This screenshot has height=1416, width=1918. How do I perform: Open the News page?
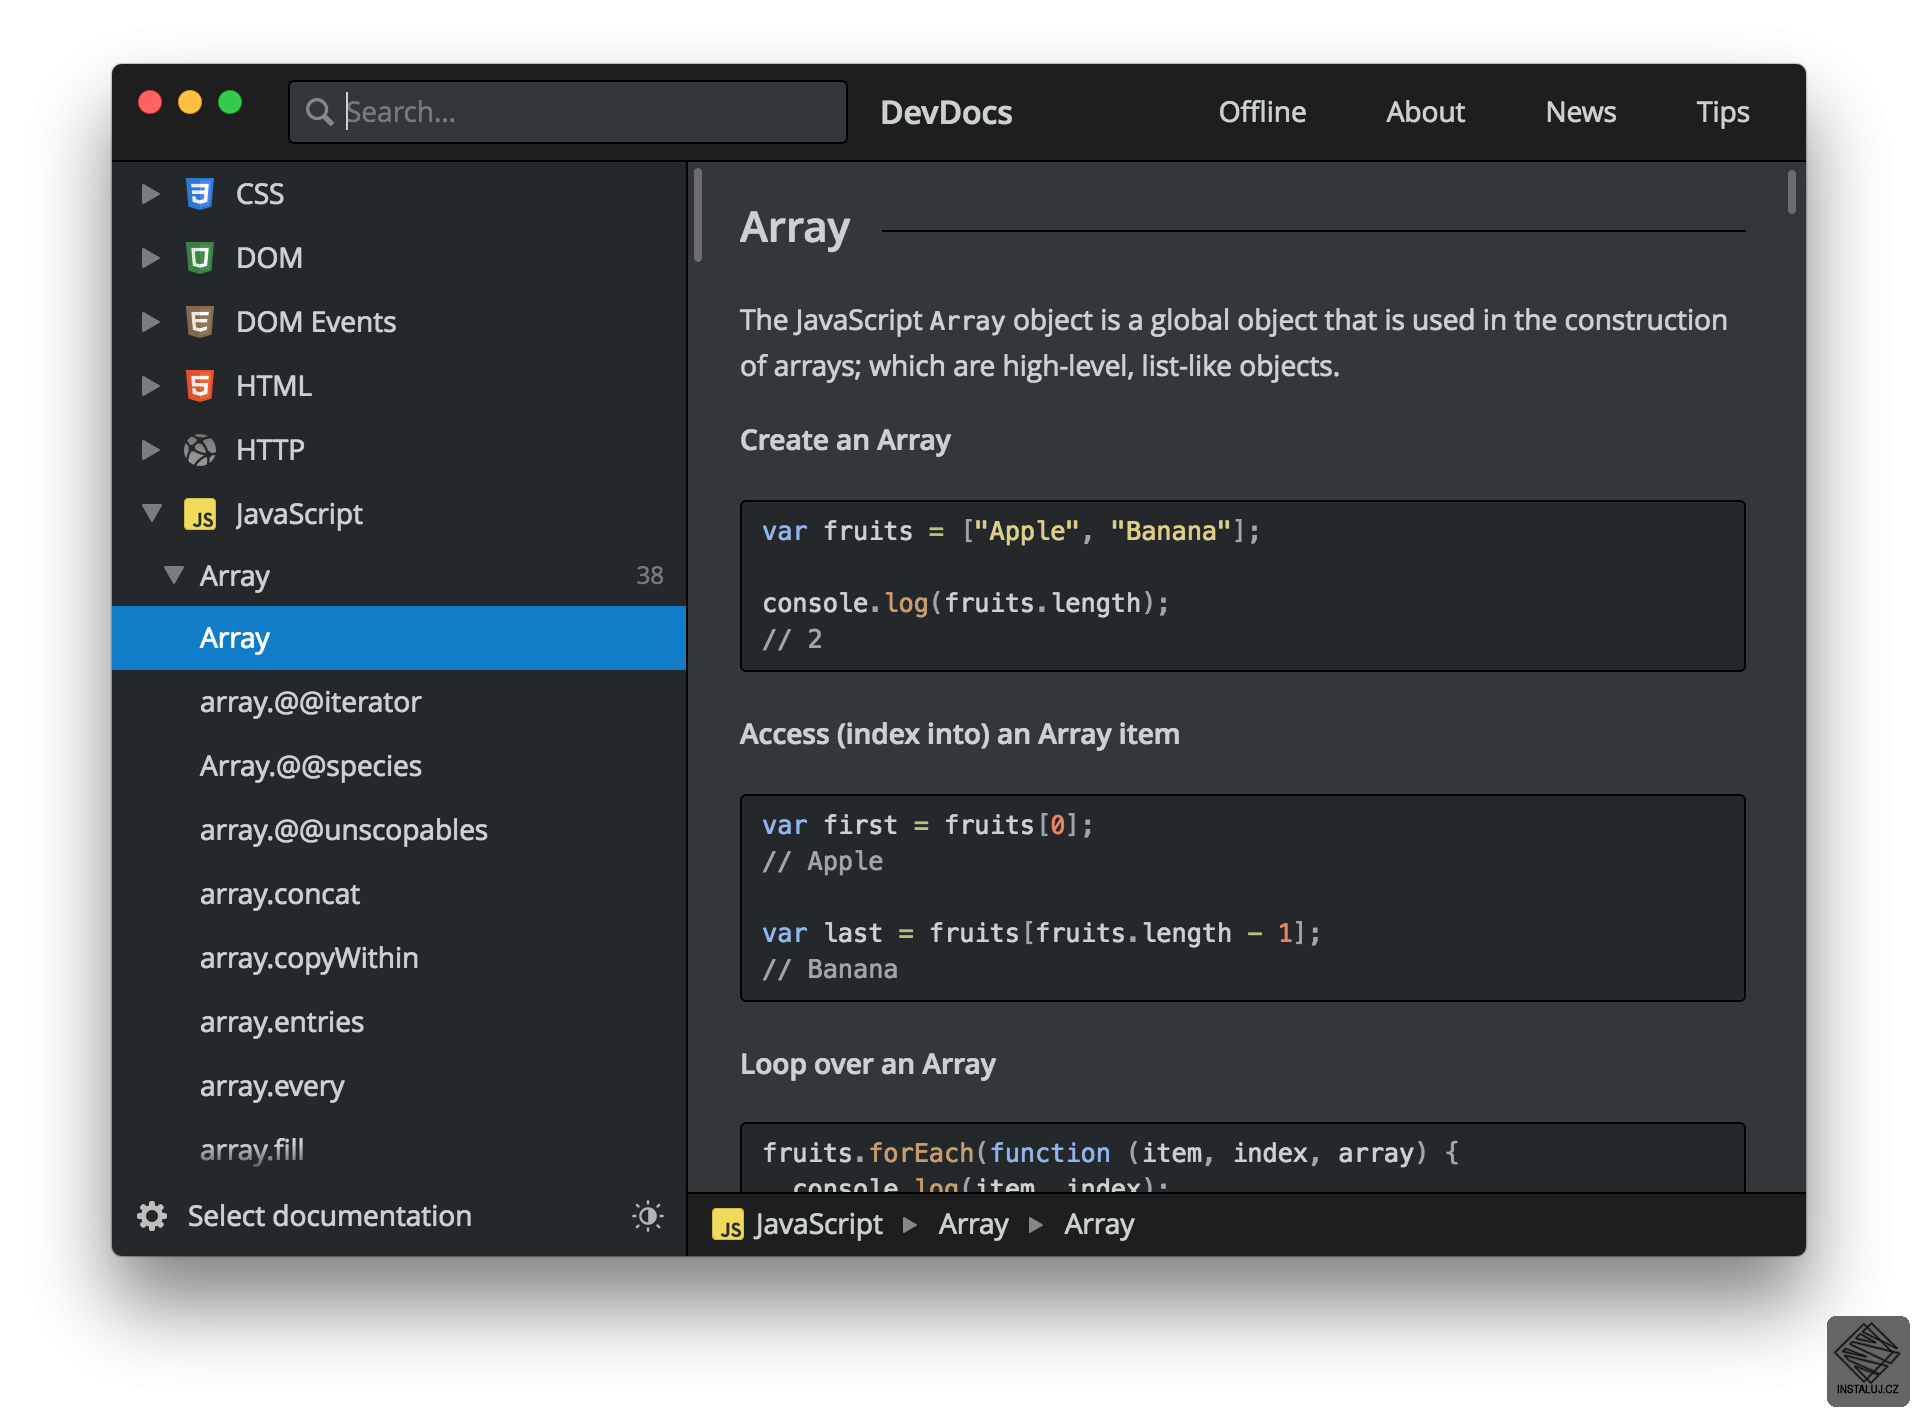(x=1580, y=112)
